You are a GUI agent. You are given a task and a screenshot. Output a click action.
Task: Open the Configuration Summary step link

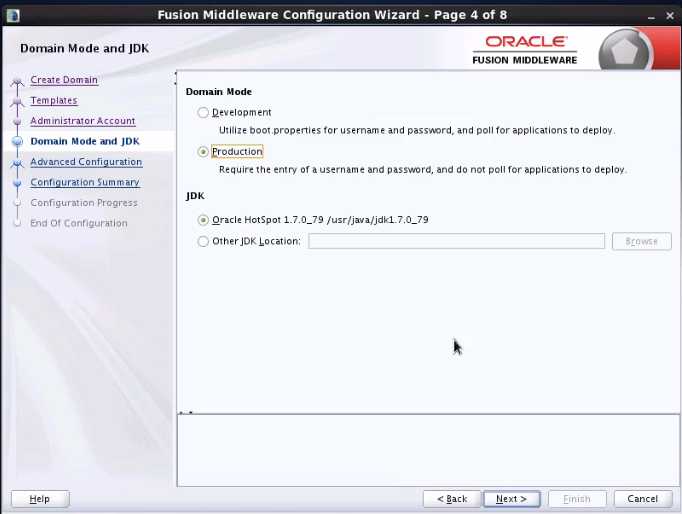[x=85, y=182]
